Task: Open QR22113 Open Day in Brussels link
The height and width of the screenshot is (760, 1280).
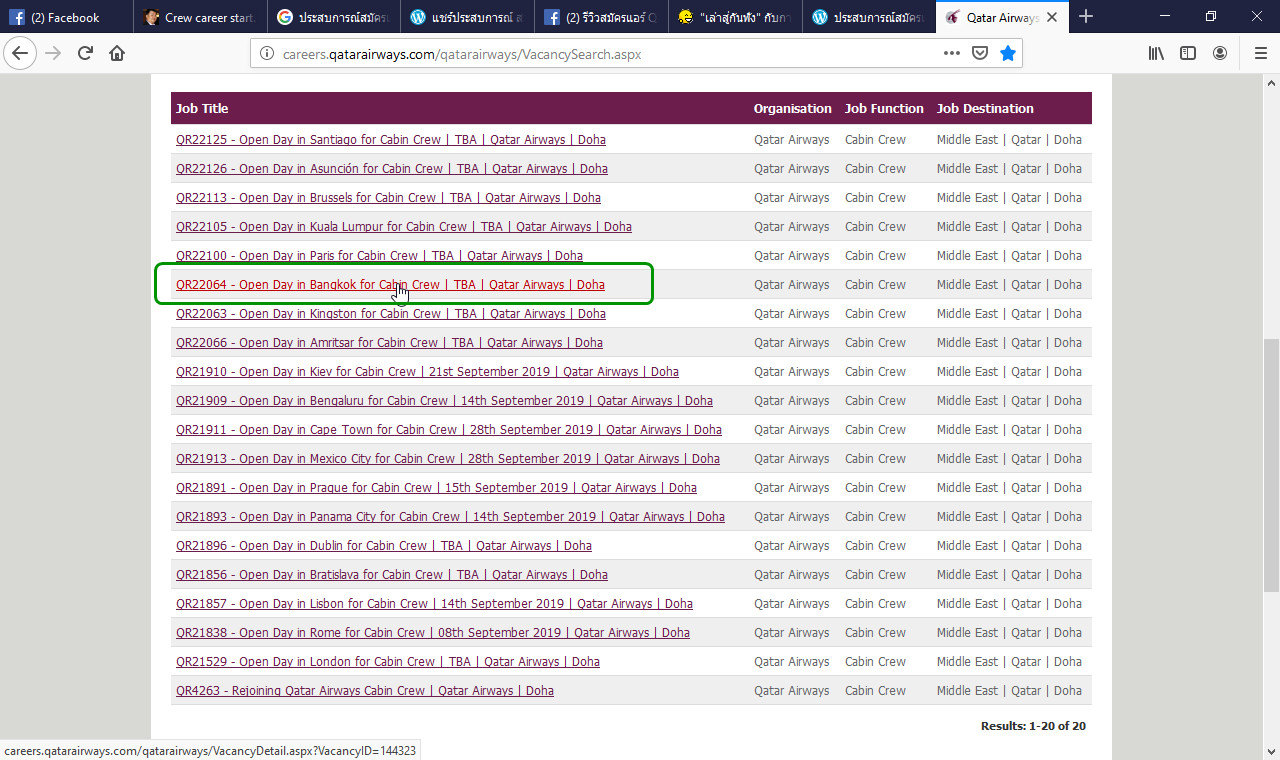Action: click(x=388, y=198)
